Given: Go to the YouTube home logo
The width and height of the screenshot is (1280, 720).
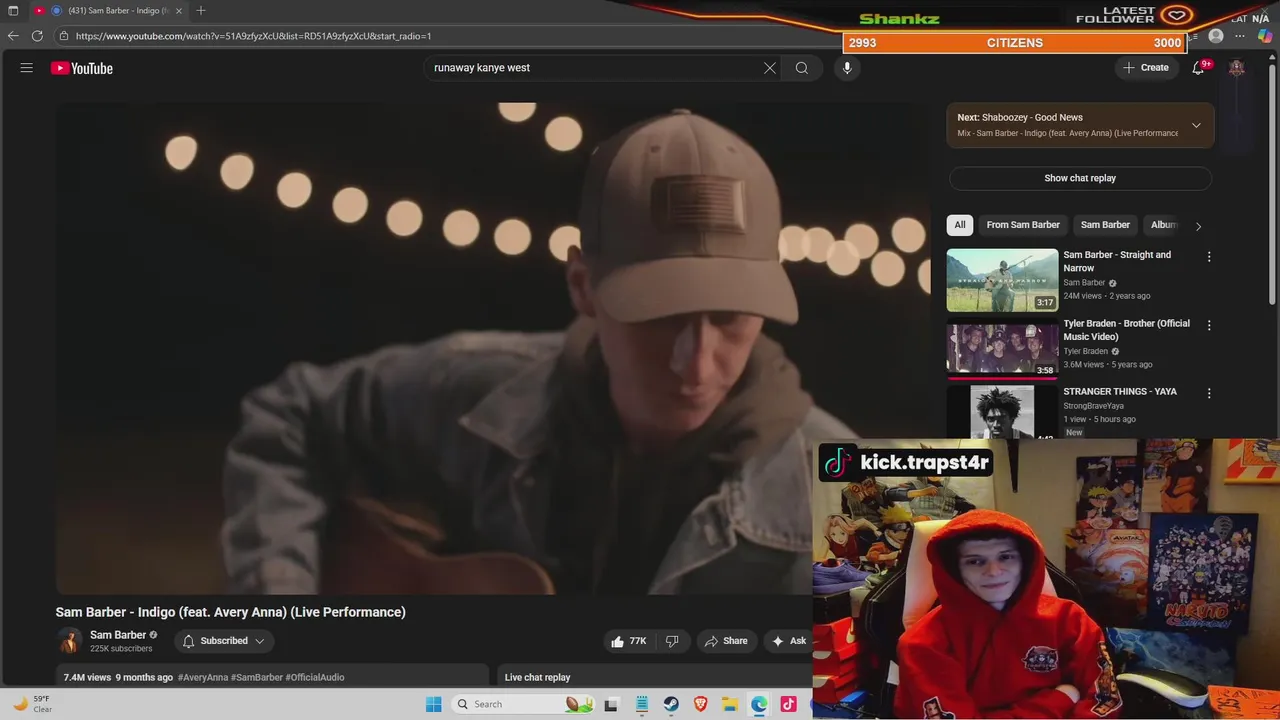Looking at the screenshot, I should click(x=82, y=68).
